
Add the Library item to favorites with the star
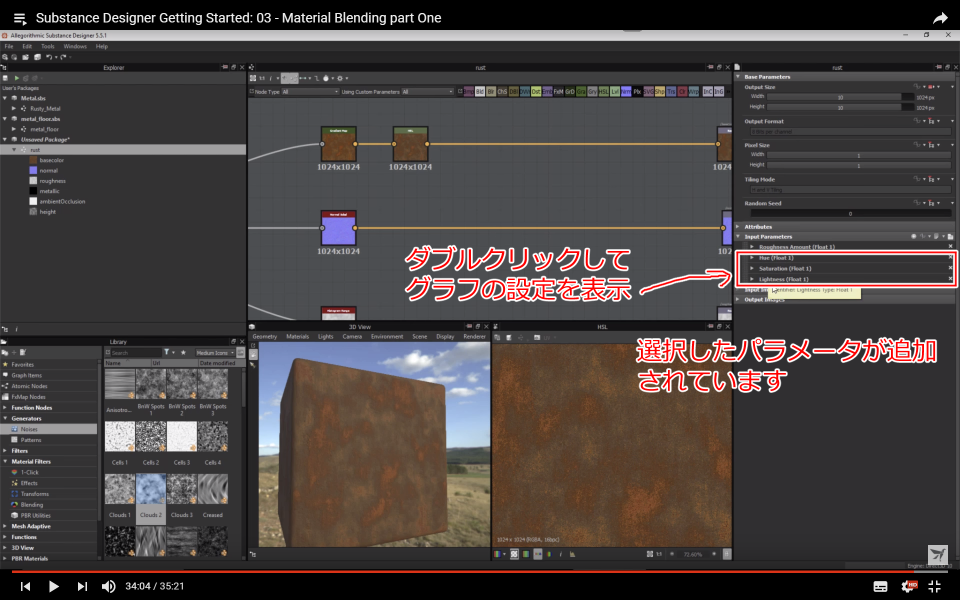click(183, 353)
